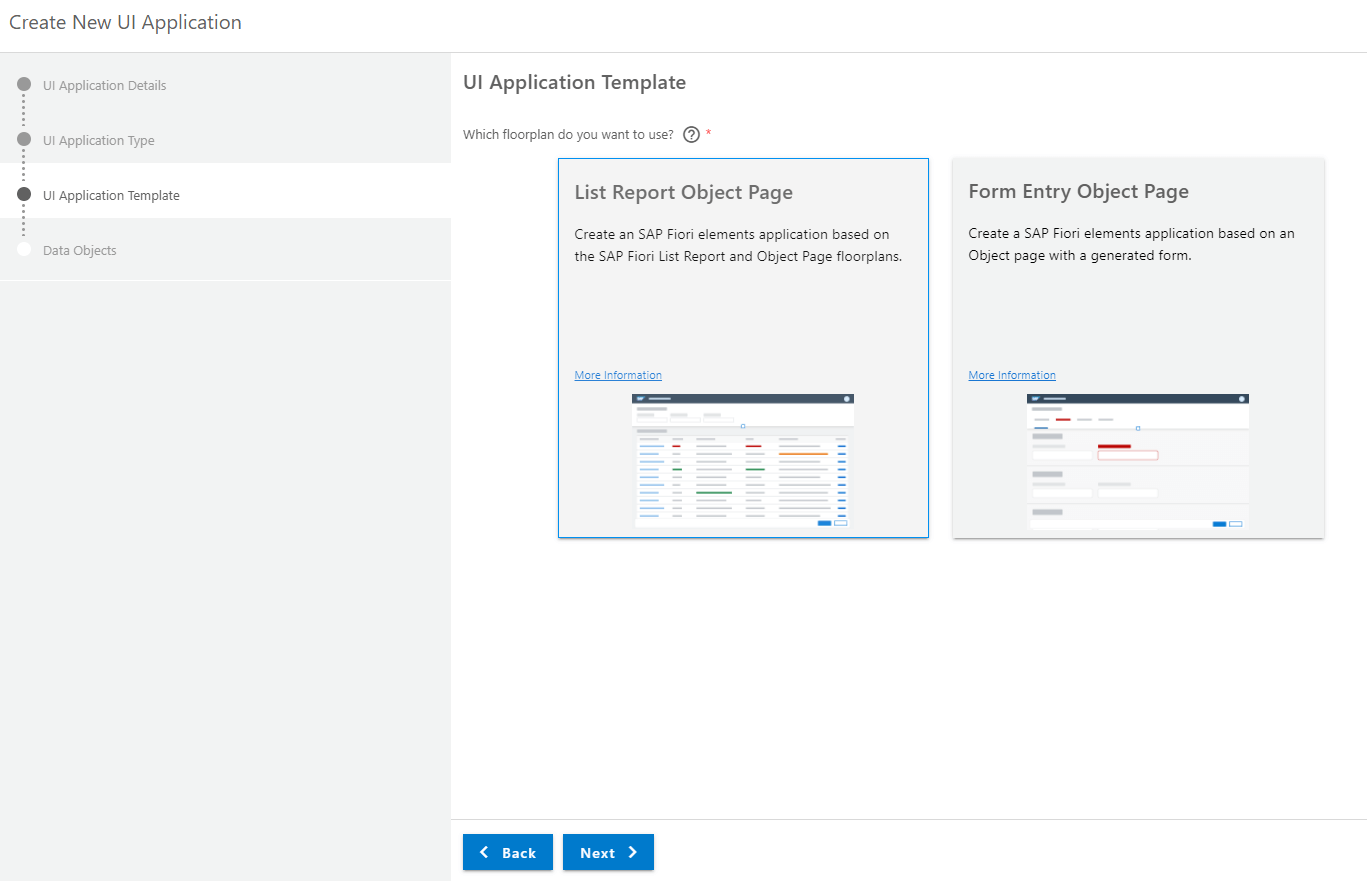Click the Data Objects step circle
Screen dimensions: 1367x881
point(24,249)
